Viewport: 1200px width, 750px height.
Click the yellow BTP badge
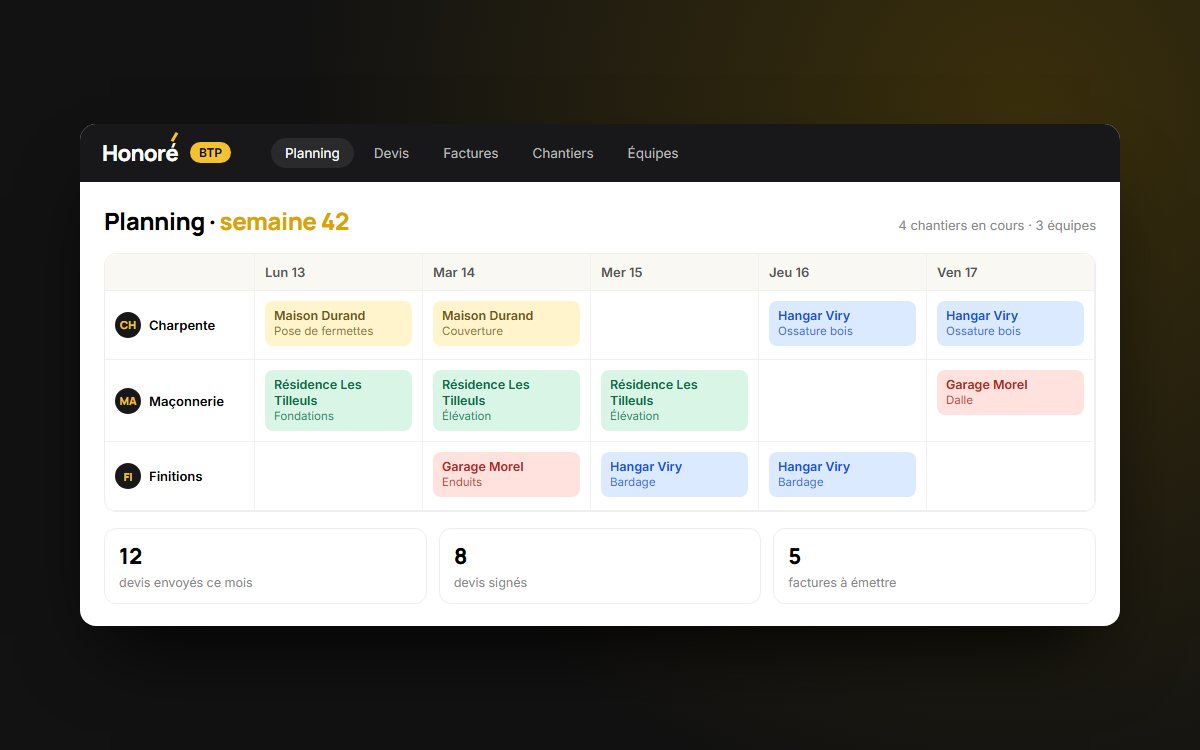[x=210, y=153]
